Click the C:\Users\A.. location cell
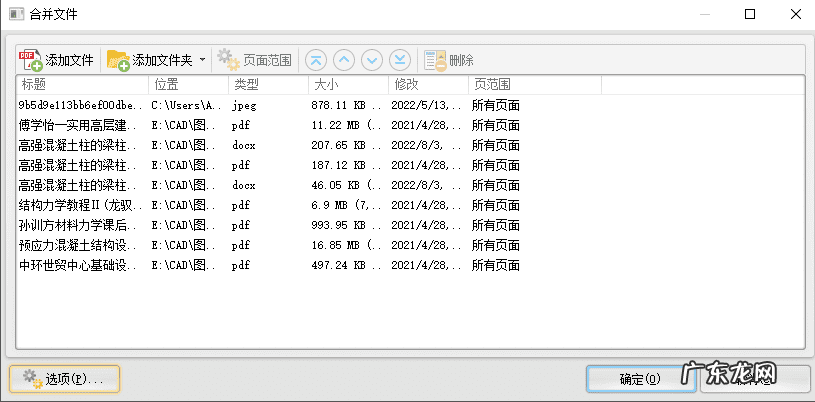The image size is (815, 402). 187,106
